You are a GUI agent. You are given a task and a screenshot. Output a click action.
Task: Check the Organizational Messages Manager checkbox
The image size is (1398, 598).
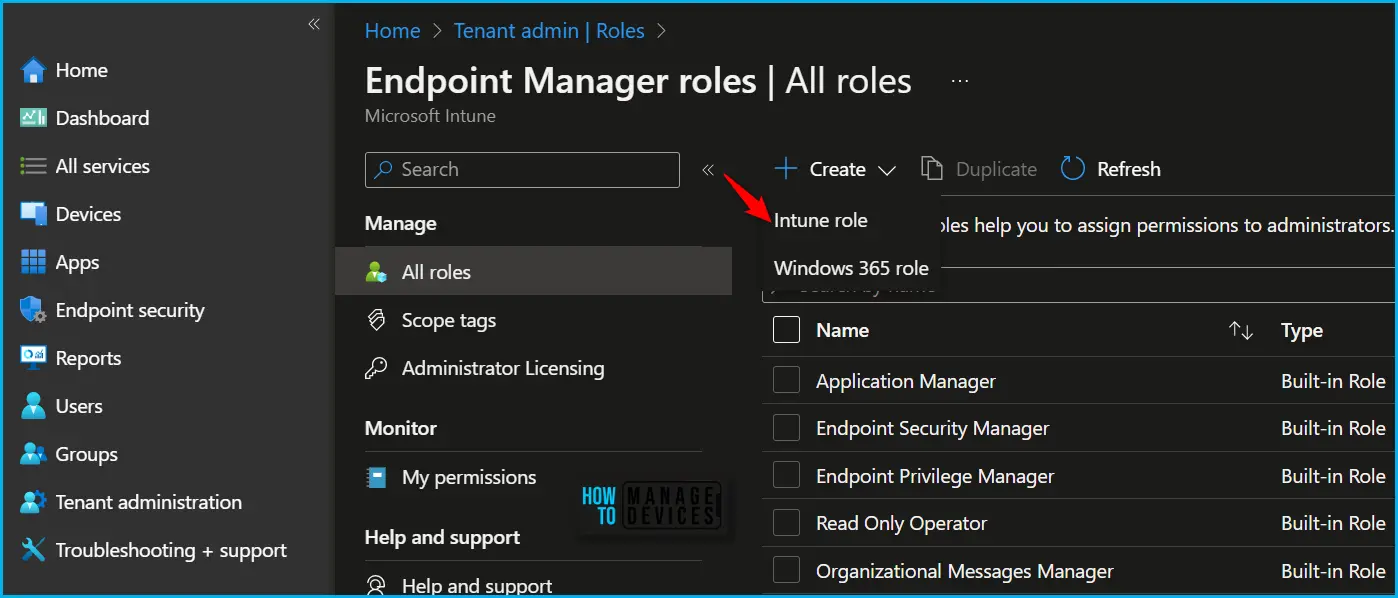coord(787,571)
